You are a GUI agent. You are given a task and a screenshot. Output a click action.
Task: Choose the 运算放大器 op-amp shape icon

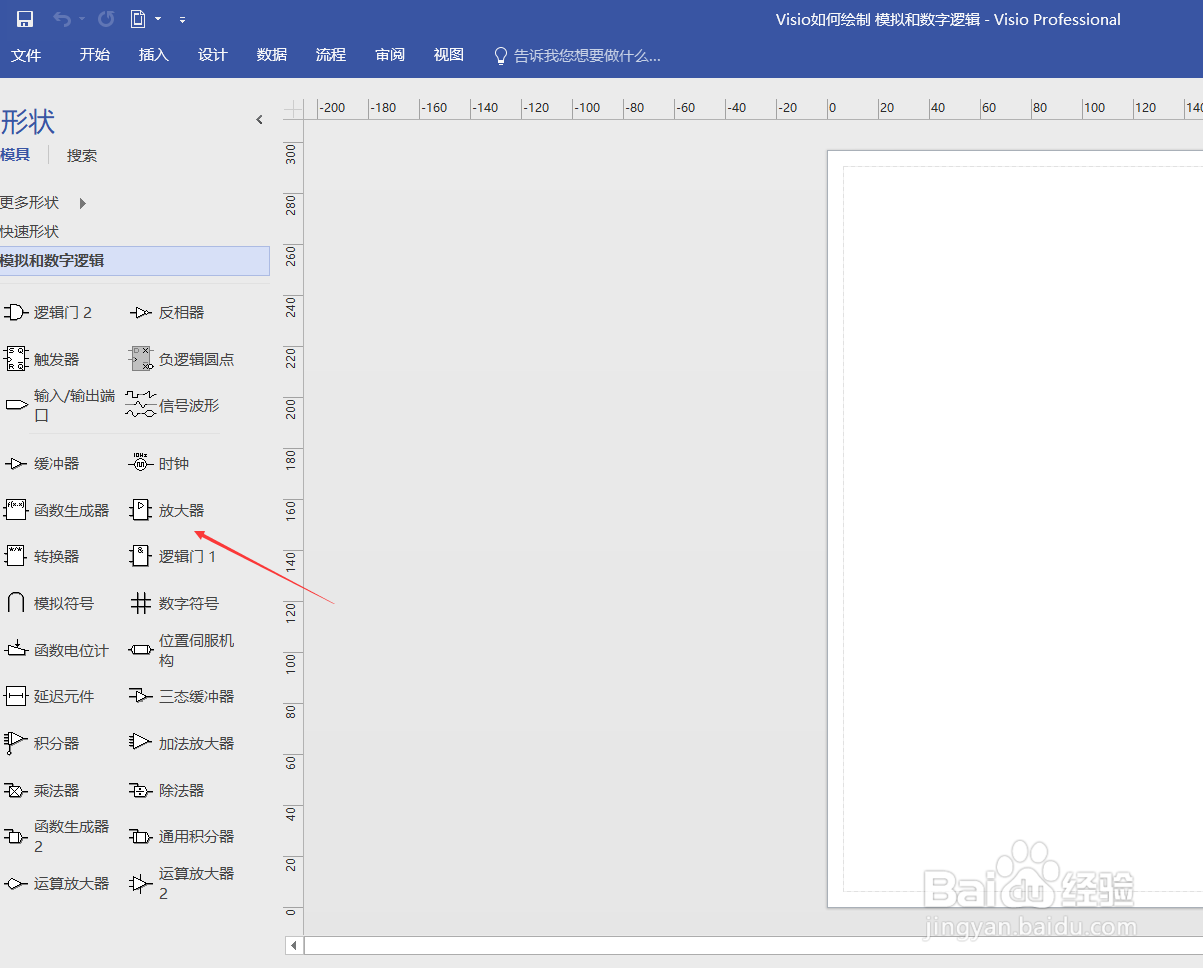16,884
